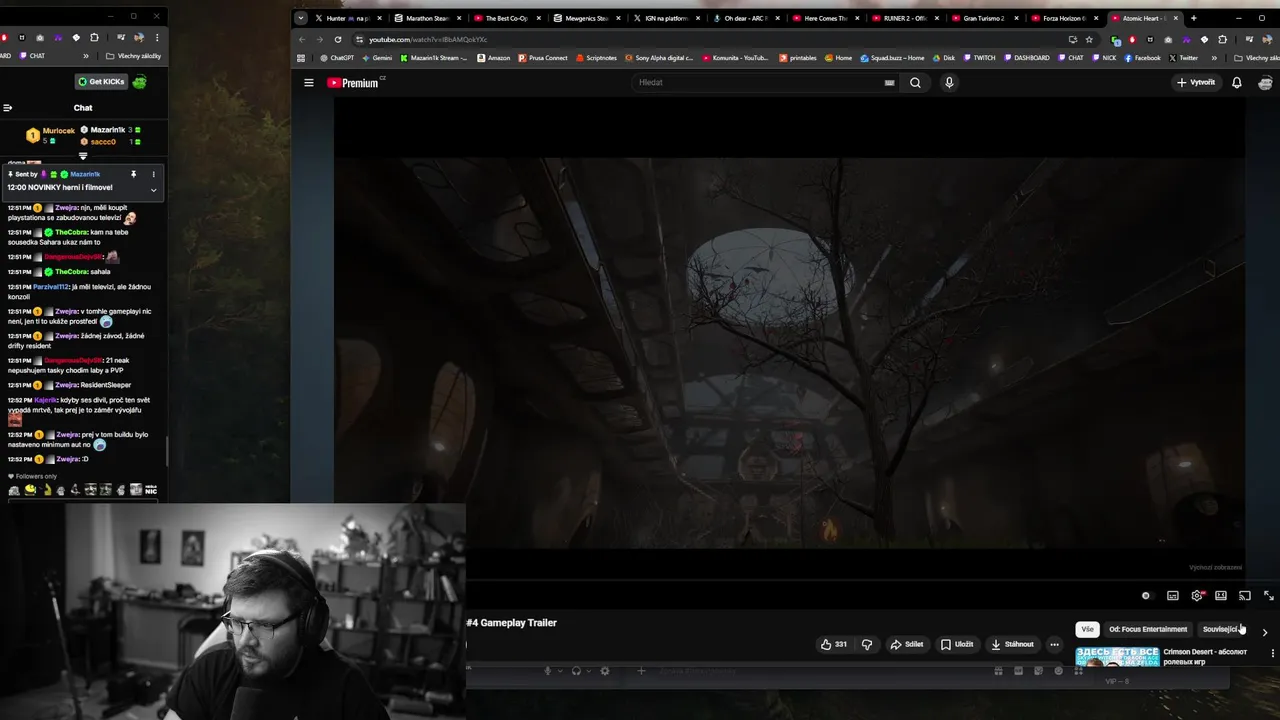Open the YouTube hamburger guide menu

click(x=309, y=83)
